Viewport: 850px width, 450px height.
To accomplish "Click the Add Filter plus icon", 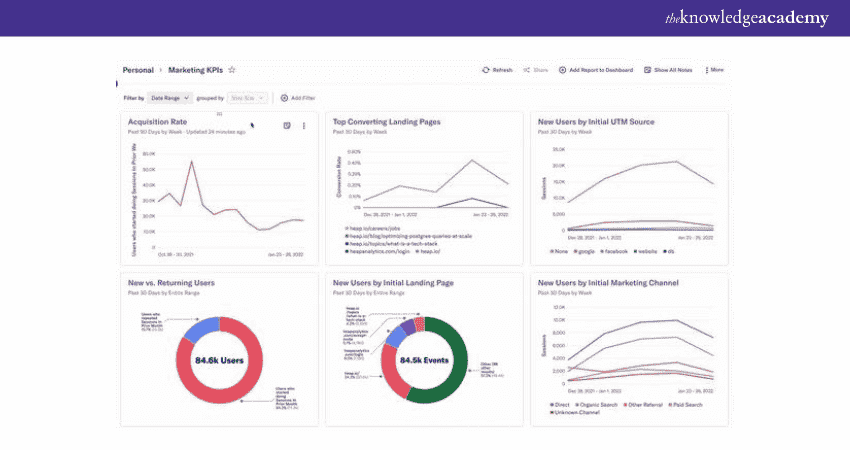I will 284,98.
